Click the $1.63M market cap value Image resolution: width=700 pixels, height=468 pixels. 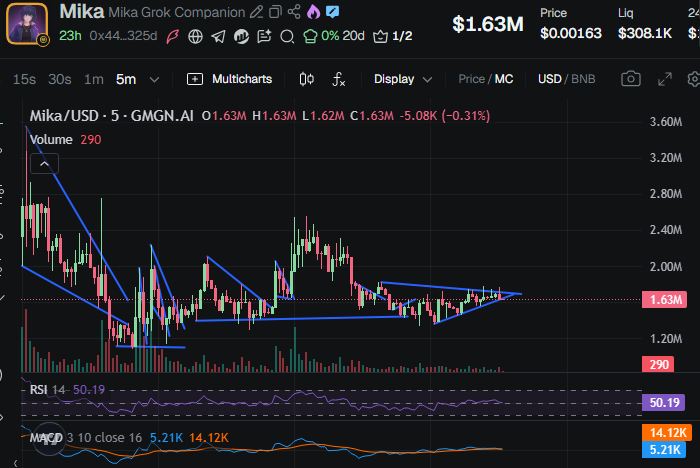(488, 24)
